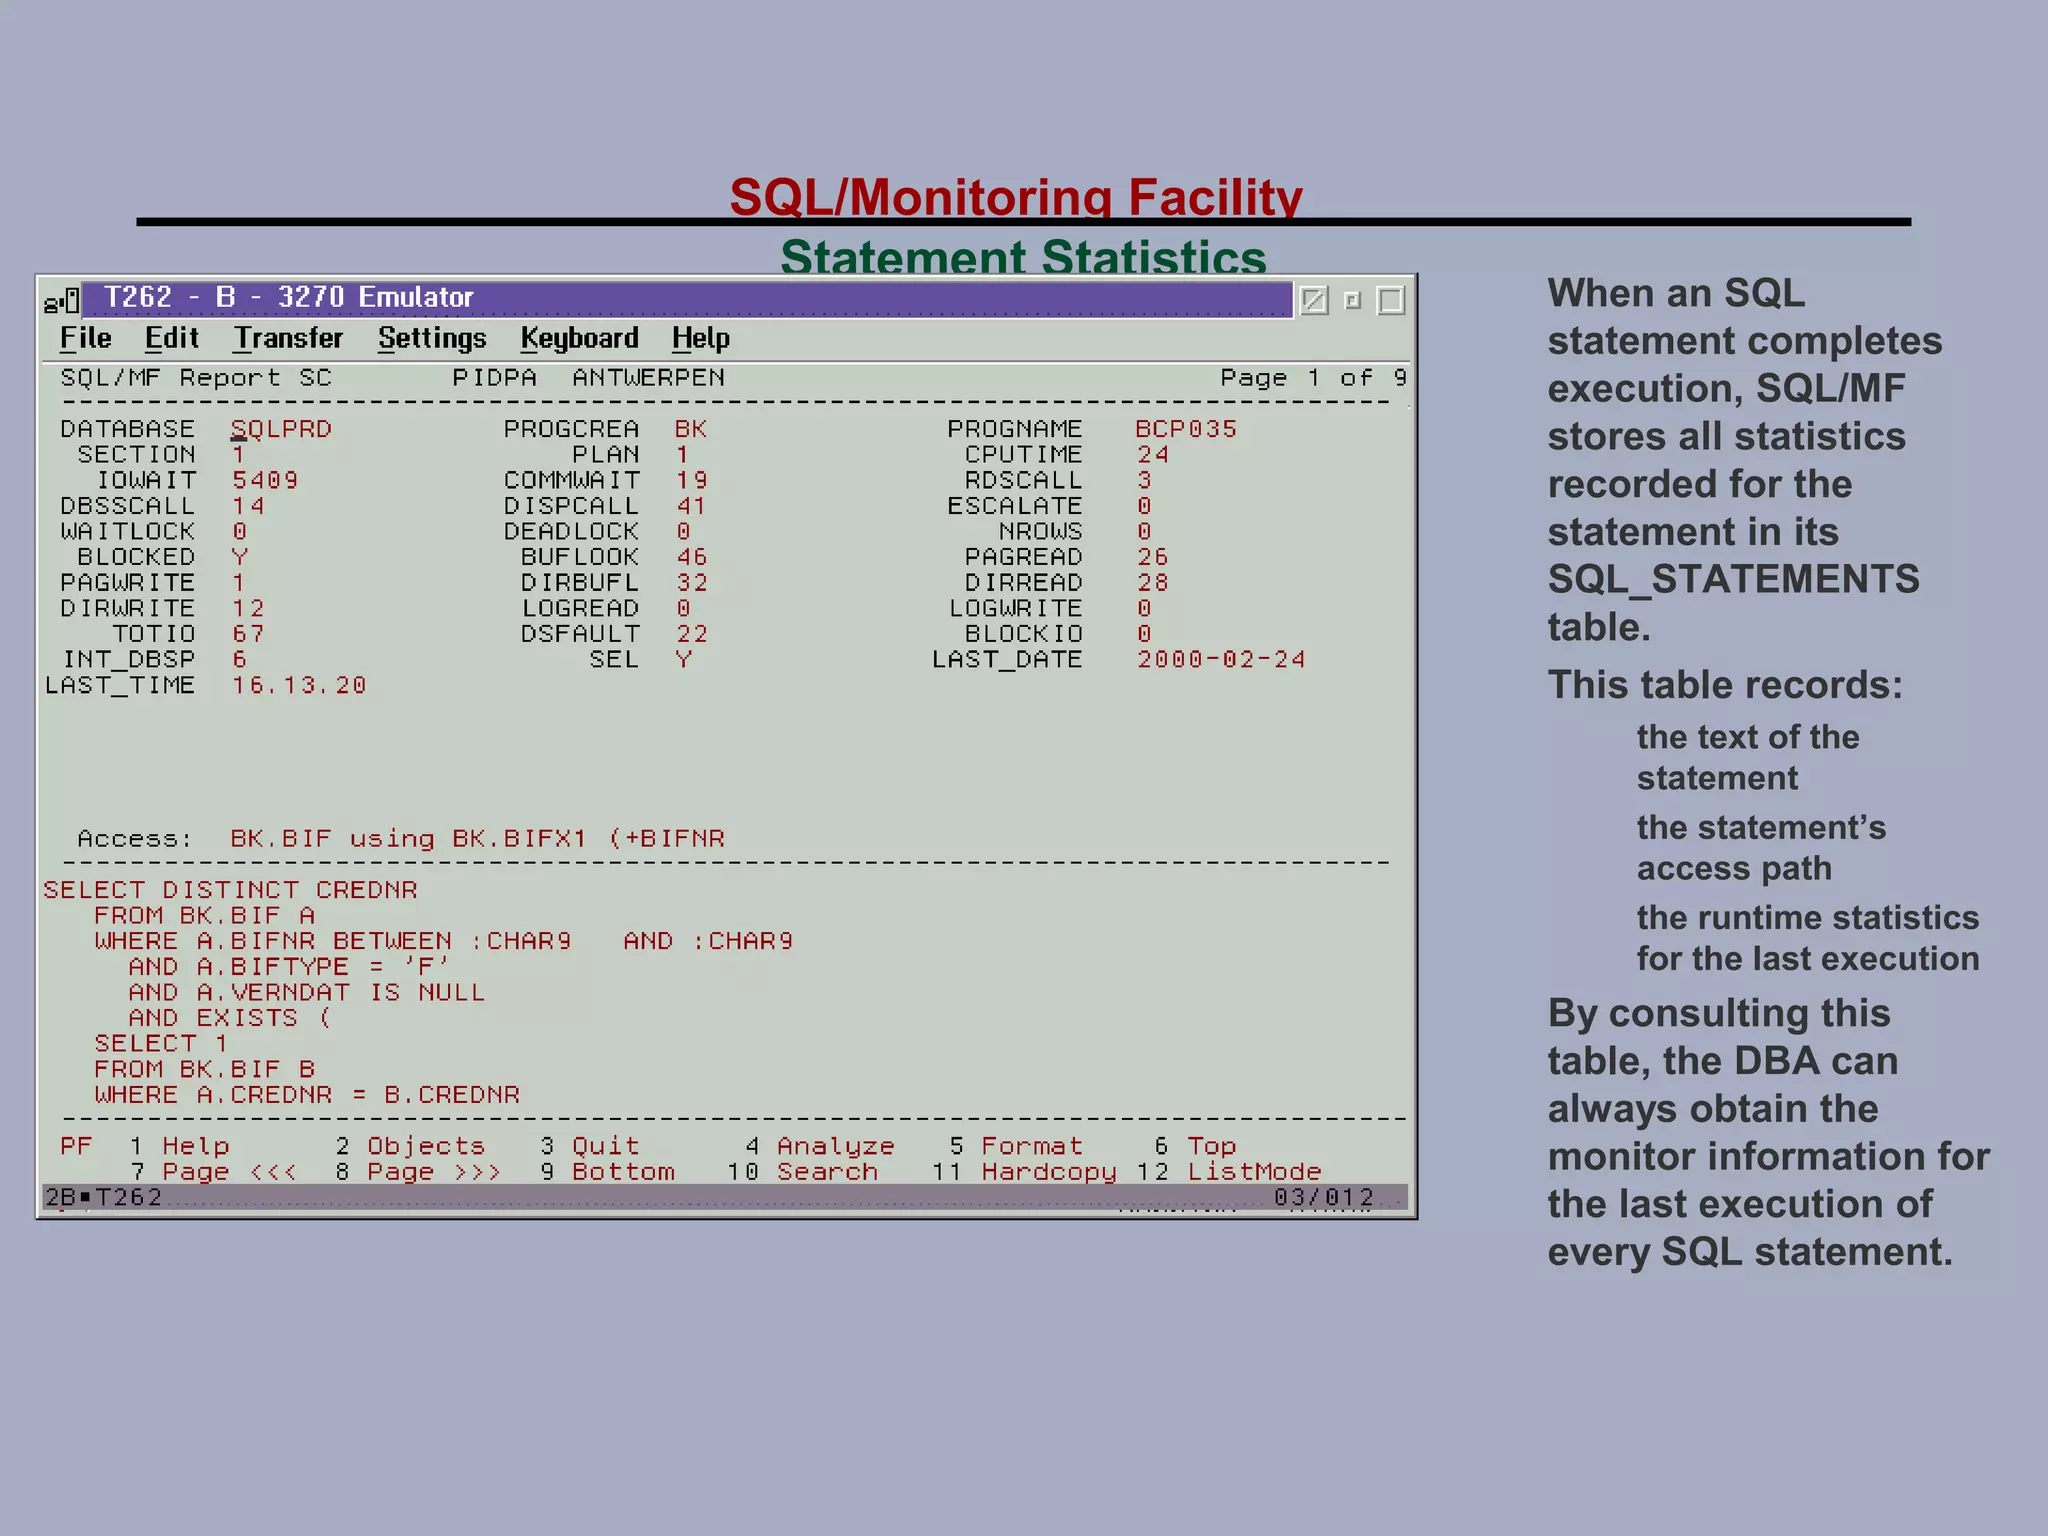Open the File menu
The width and height of the screenshot is (2048, 1536).
[85, 338]
